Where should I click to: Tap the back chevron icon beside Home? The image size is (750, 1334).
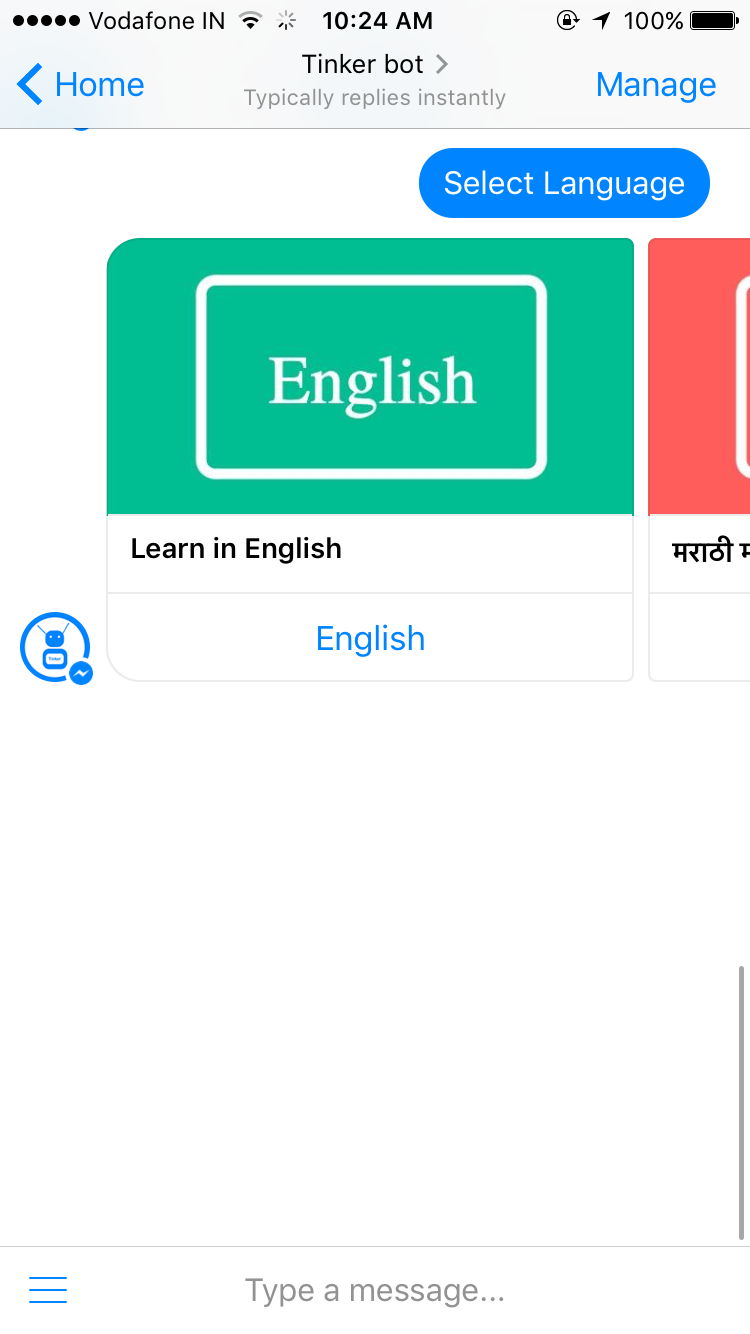[x=30, y=84]
